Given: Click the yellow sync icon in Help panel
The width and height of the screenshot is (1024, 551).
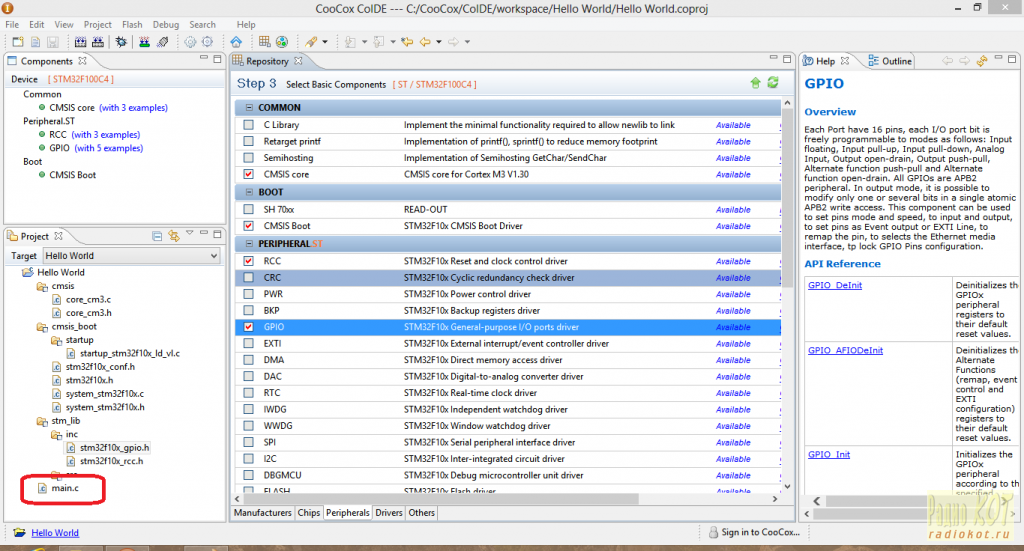Looking at the screenshot, I should (x=984, y=61).
